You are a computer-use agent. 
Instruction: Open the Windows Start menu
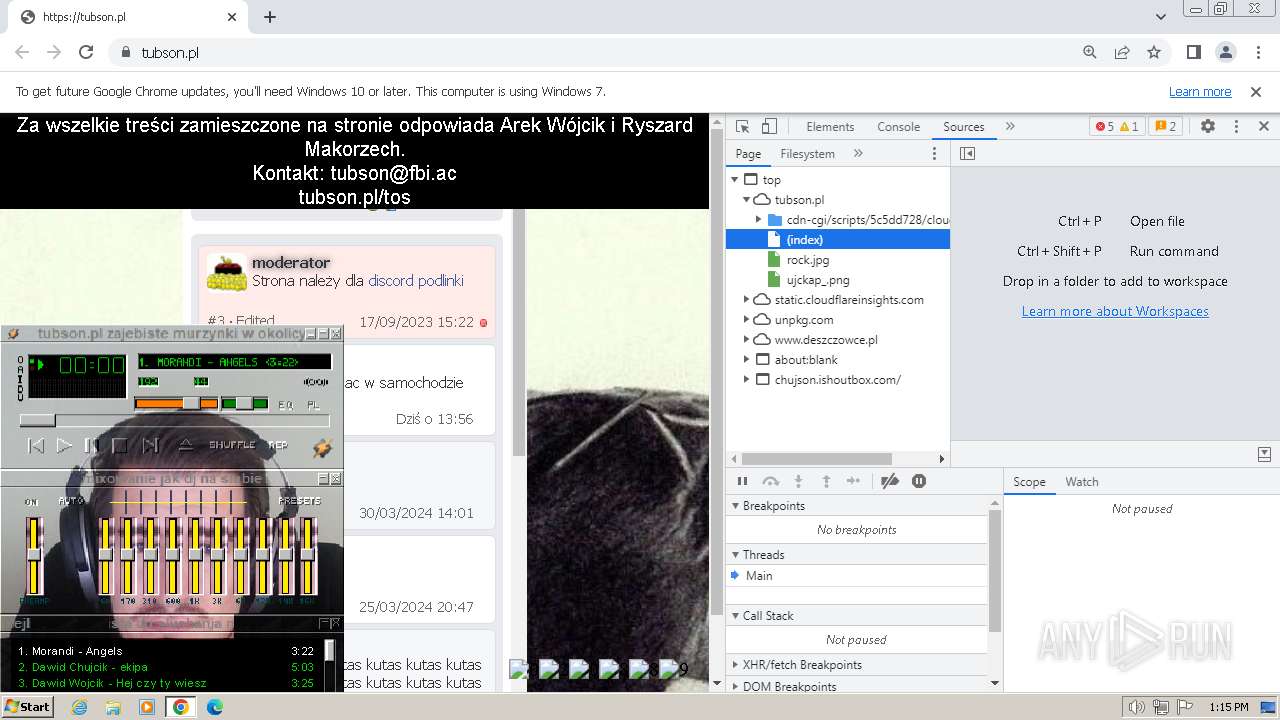point(27,707)
